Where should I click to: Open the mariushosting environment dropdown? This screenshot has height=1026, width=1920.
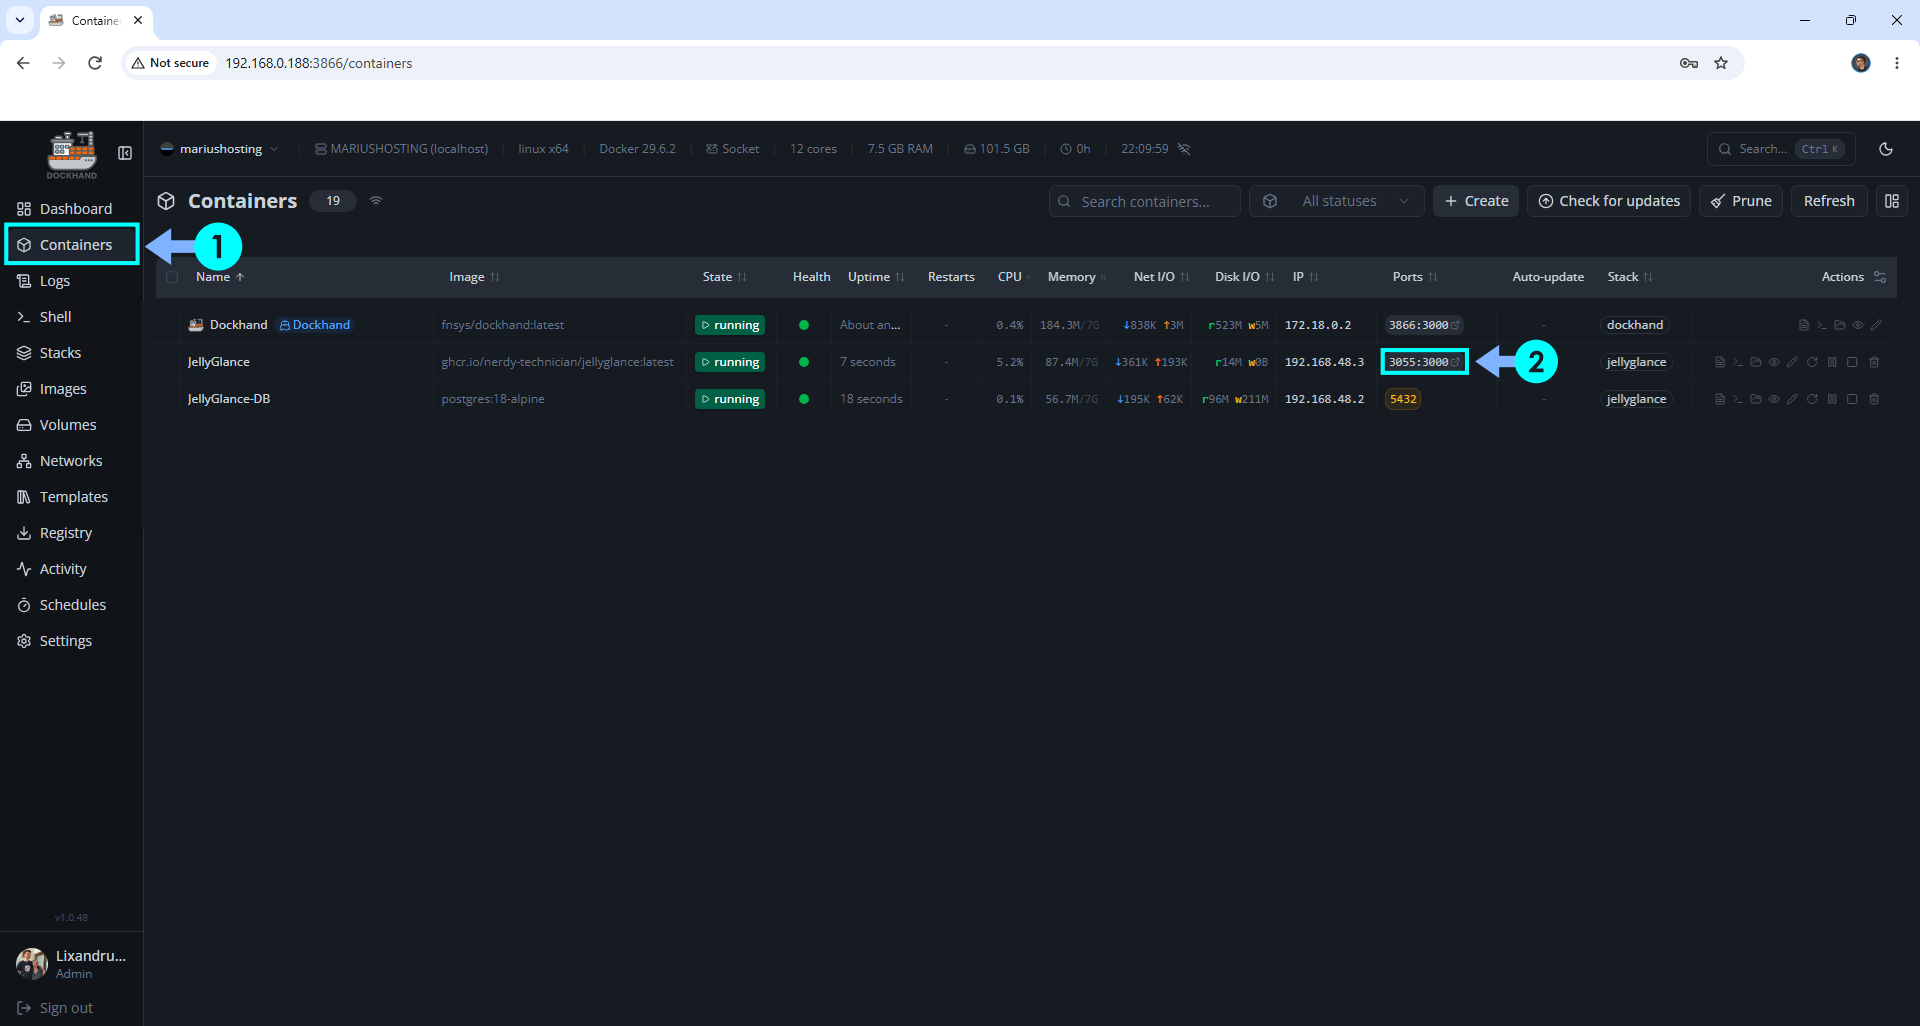[220, 149]
